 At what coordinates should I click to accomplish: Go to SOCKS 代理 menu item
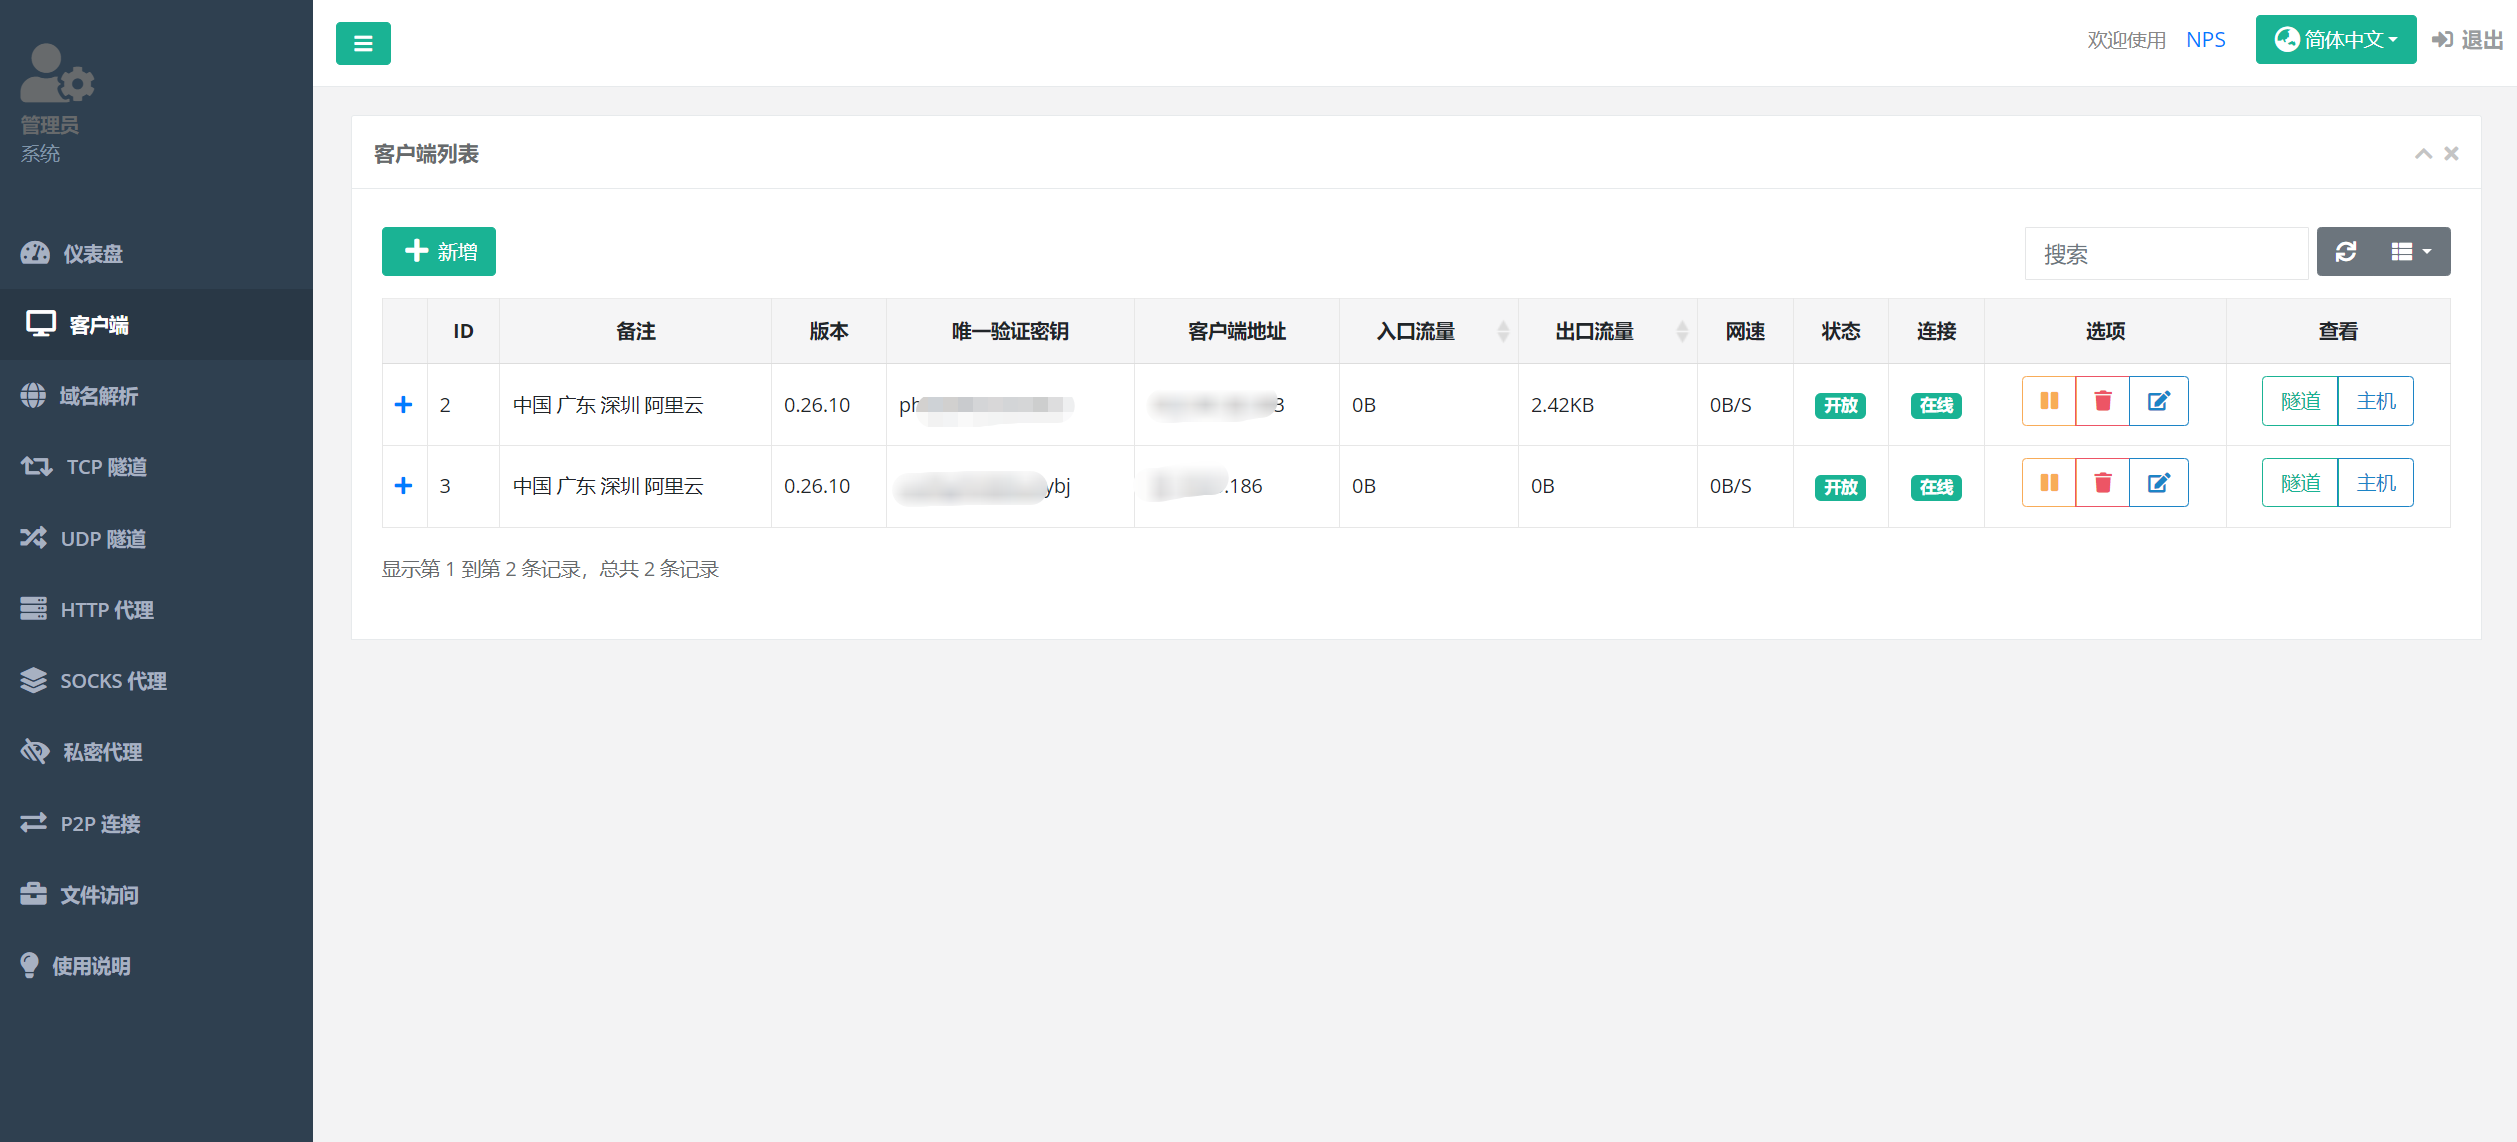pos(112,681)
